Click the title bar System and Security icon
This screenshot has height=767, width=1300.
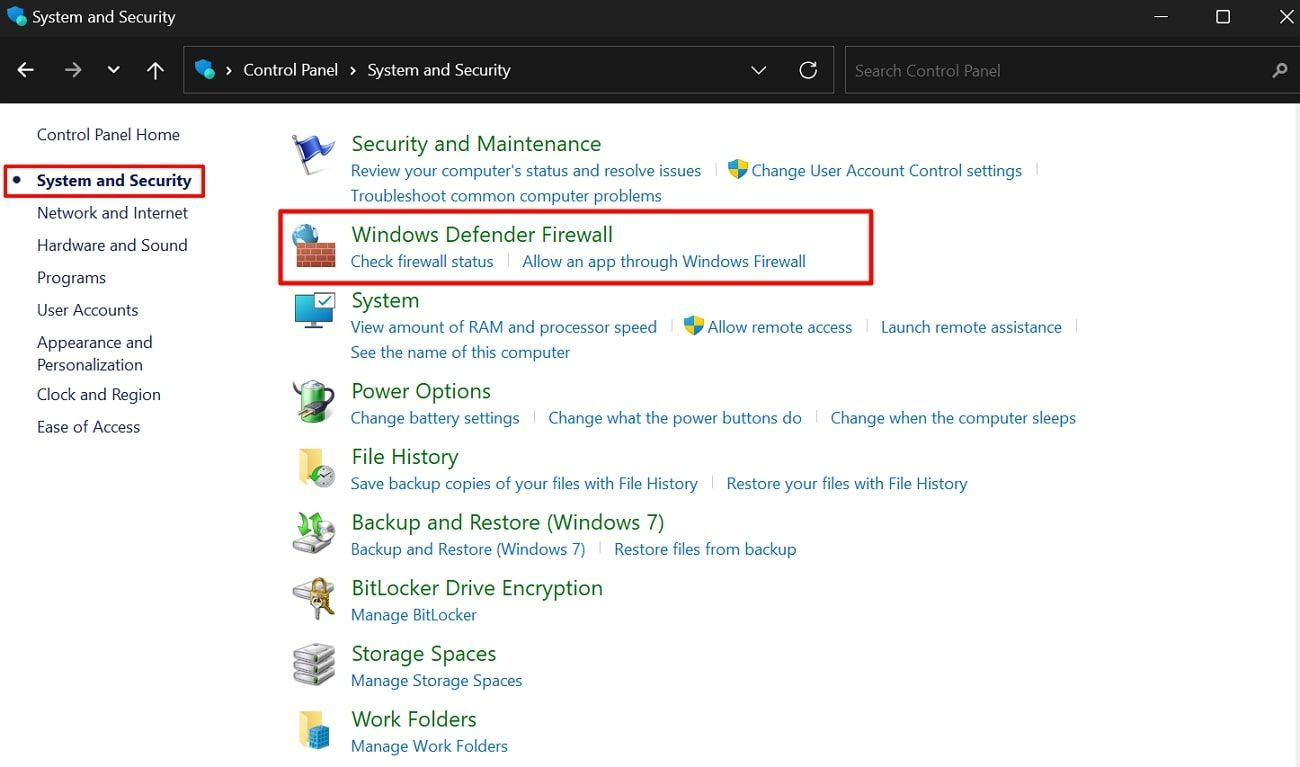[16, 17]
